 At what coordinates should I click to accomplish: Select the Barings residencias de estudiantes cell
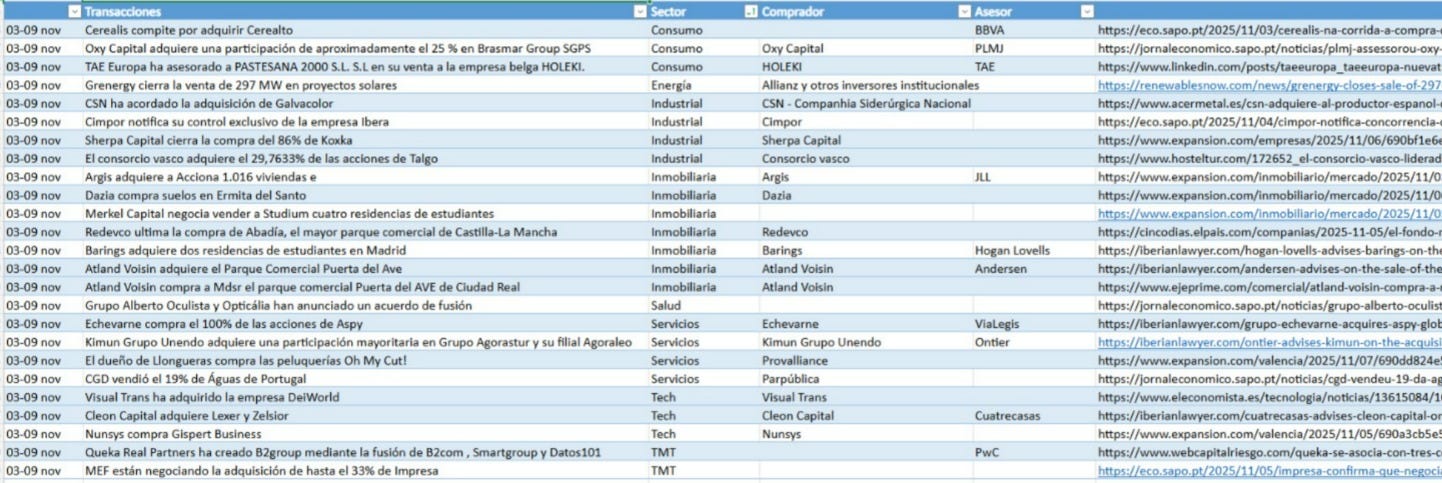point(365,250)
